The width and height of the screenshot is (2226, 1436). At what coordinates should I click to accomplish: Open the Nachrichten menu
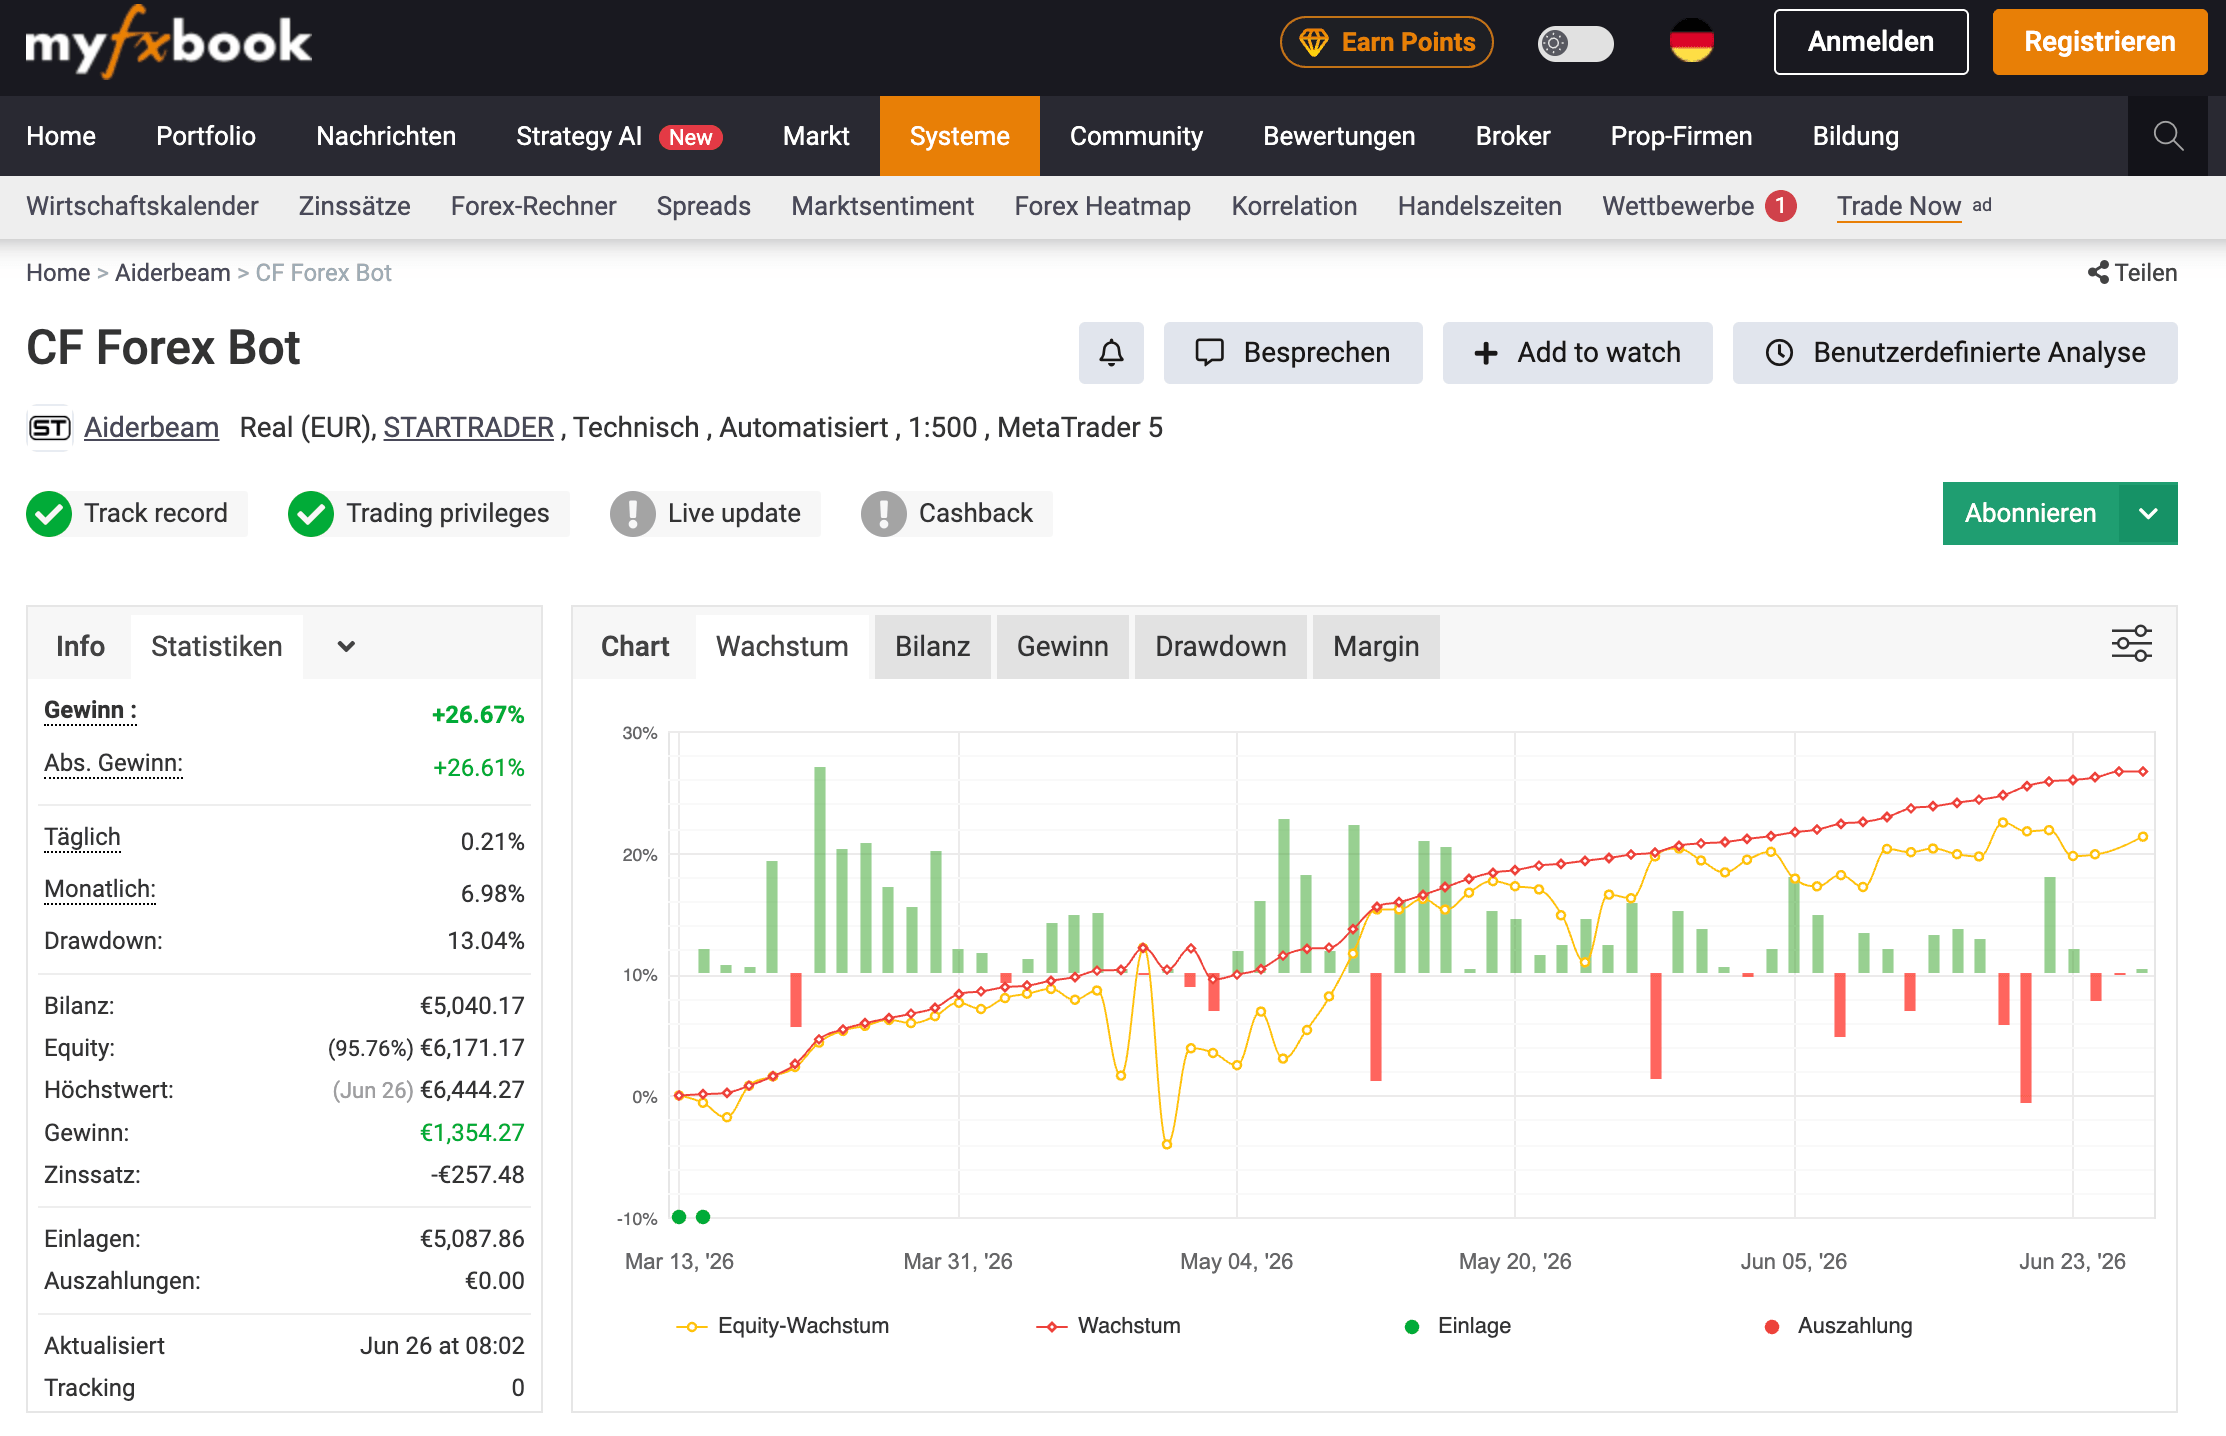tap(386, 136)
